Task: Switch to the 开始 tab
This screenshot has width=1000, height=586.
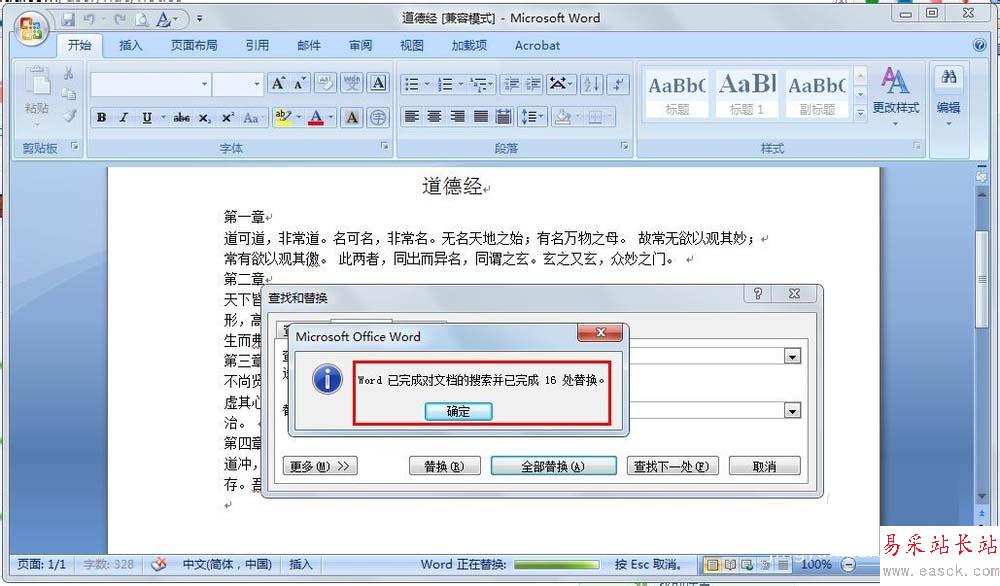Action: tap(79, 45)
